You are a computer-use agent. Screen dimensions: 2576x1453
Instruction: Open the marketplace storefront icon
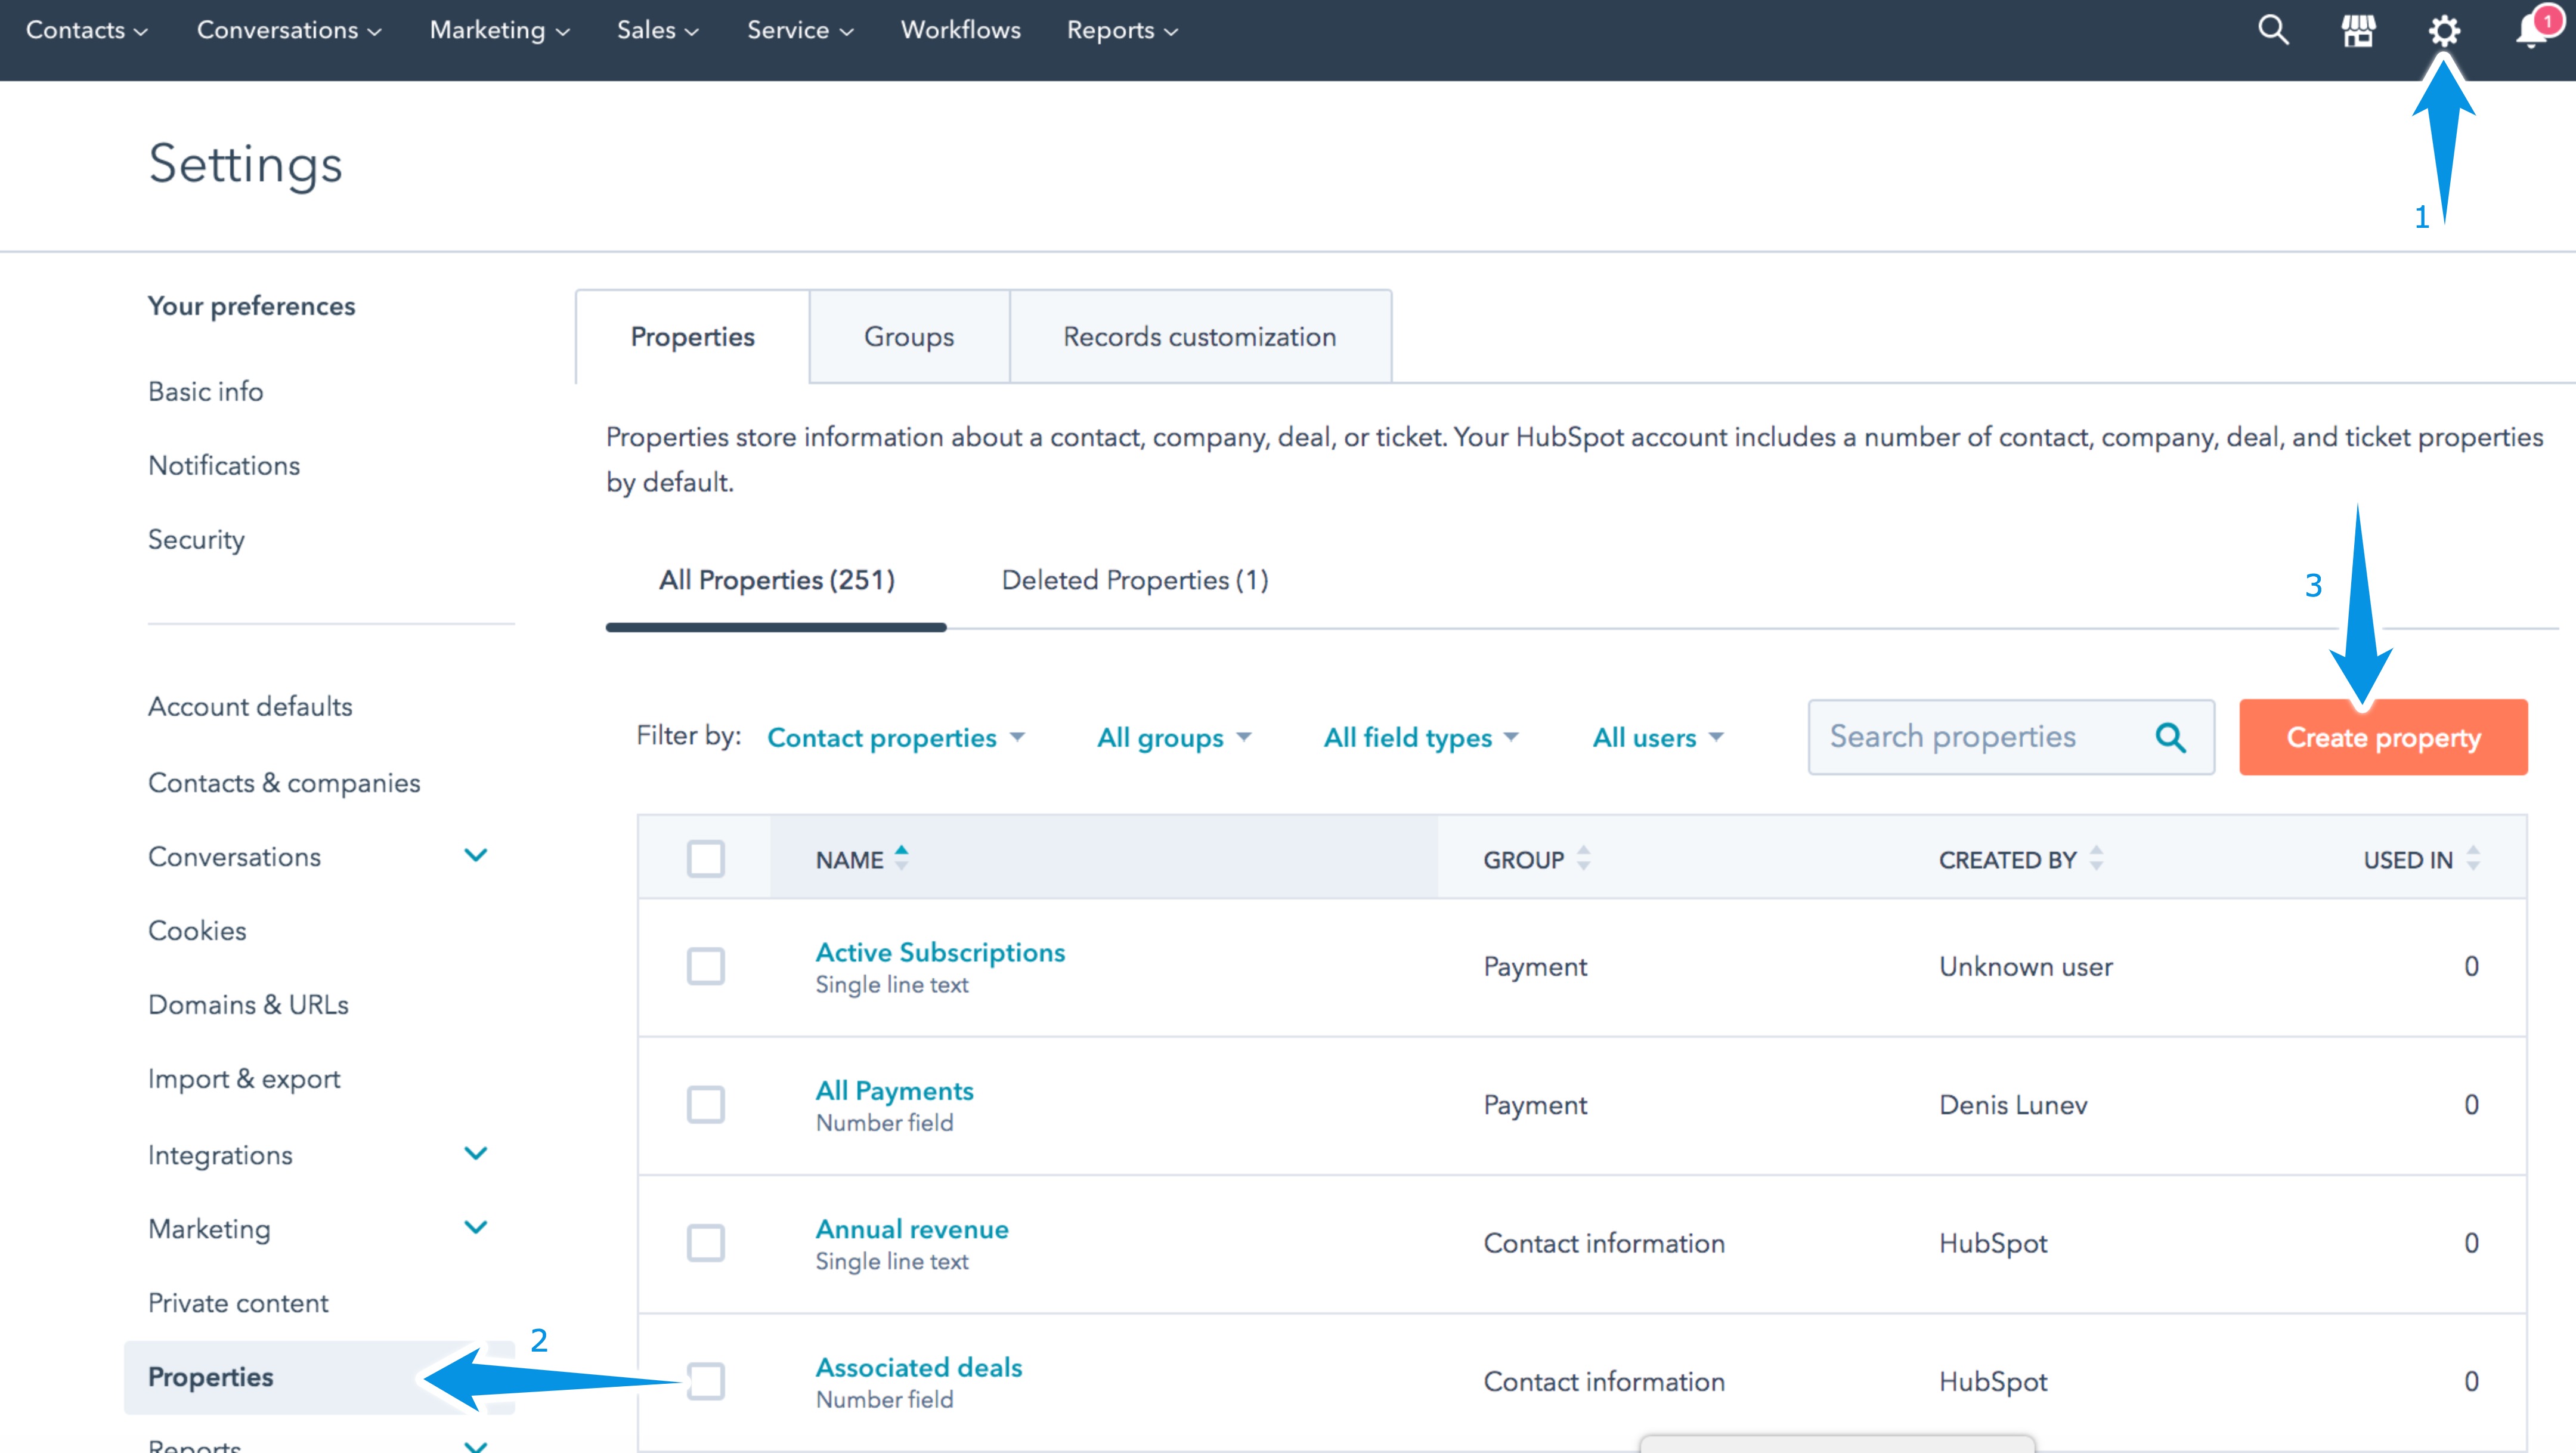(2358, 31)
